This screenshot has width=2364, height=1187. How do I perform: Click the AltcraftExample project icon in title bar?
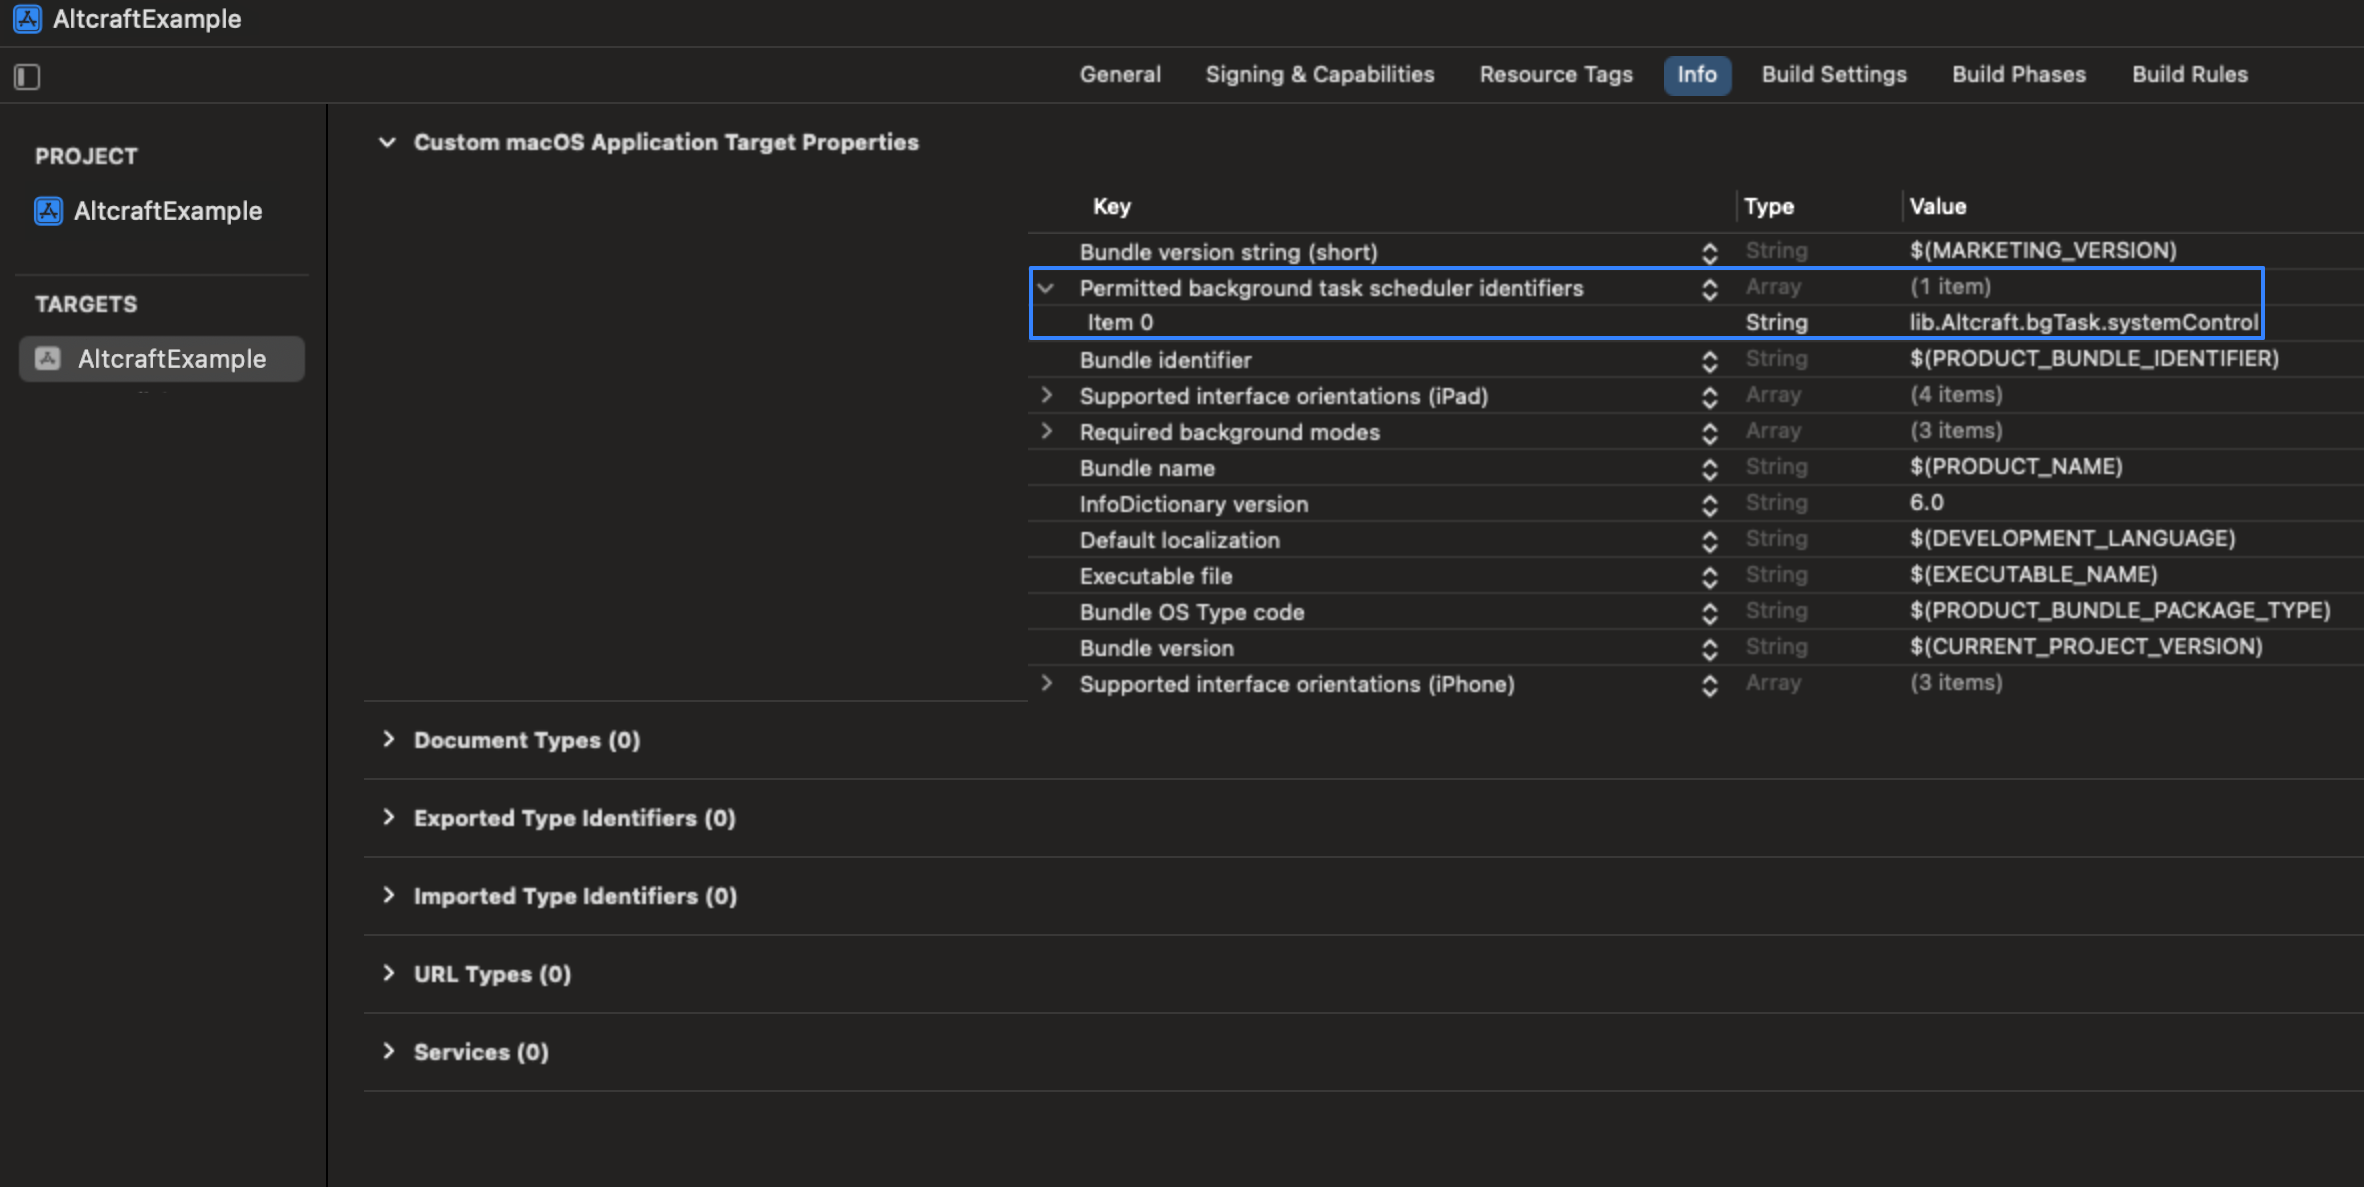pos(27,19)
